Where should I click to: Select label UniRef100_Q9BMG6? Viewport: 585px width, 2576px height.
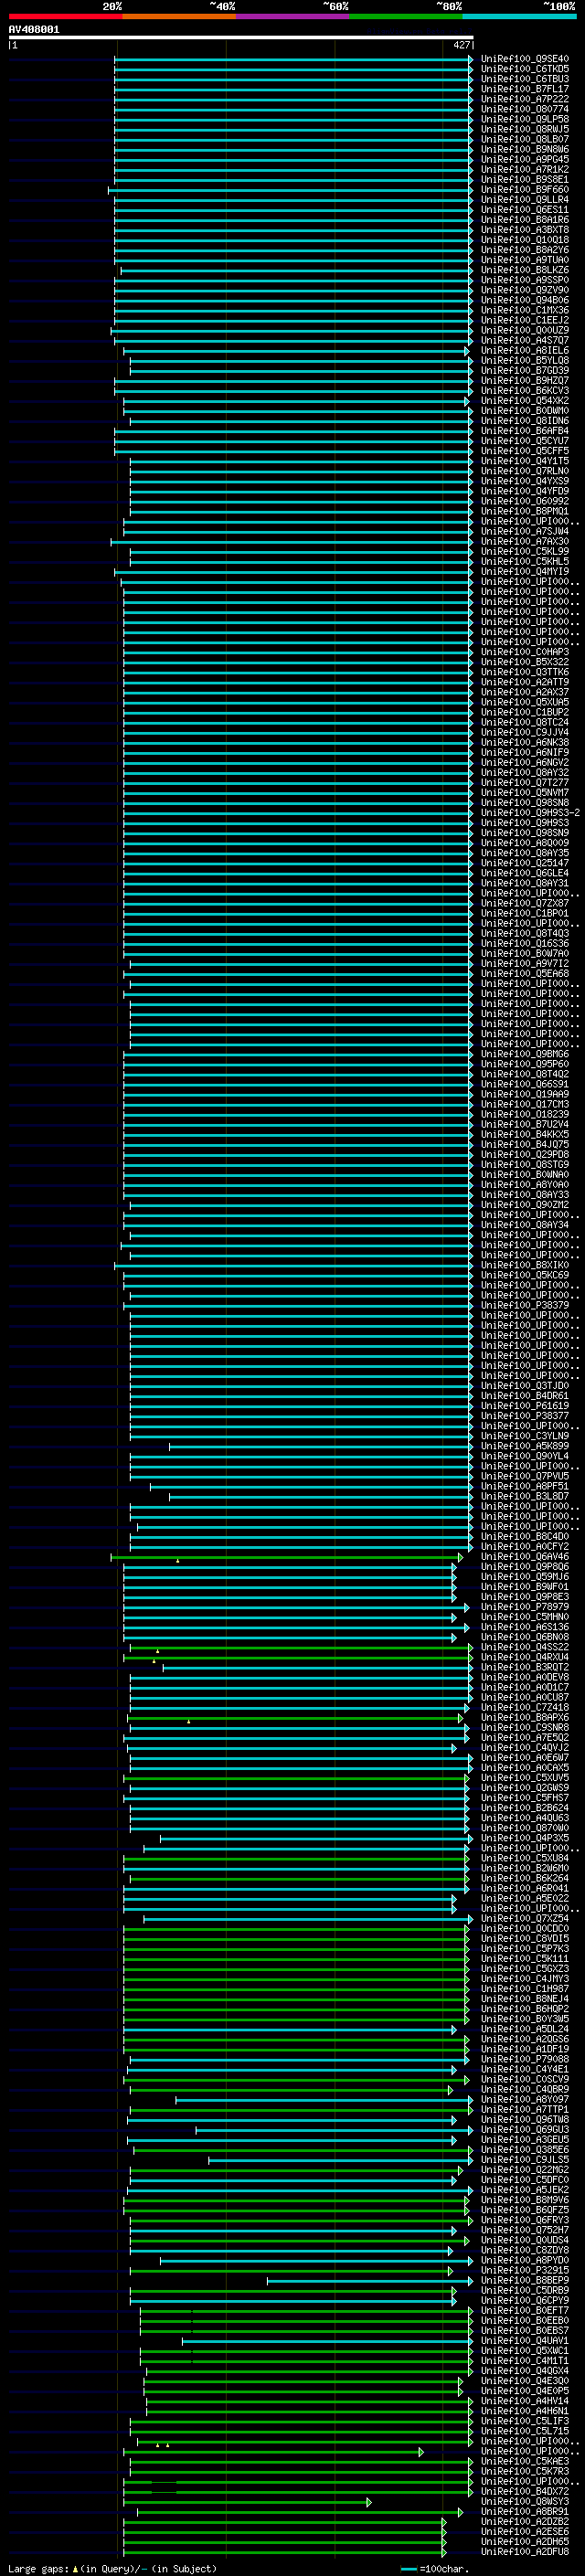(525, 1054)
